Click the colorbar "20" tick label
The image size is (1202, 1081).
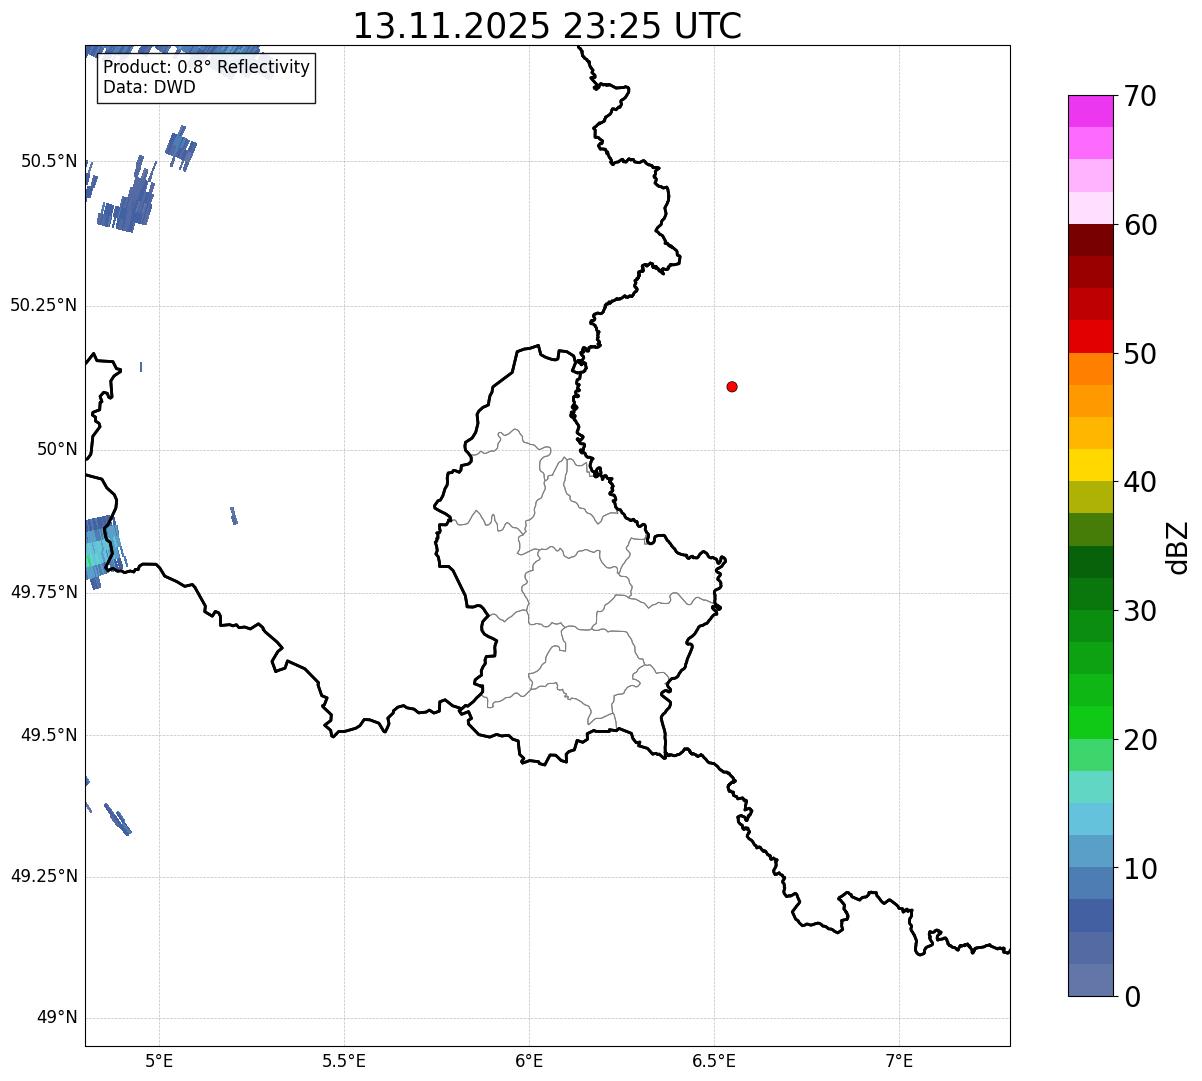pyautogui.click(x=1140, y=740)
